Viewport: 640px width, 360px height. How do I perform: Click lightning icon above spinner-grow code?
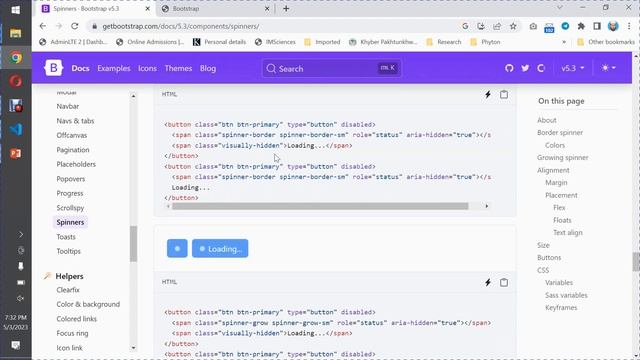click(488, 282)
